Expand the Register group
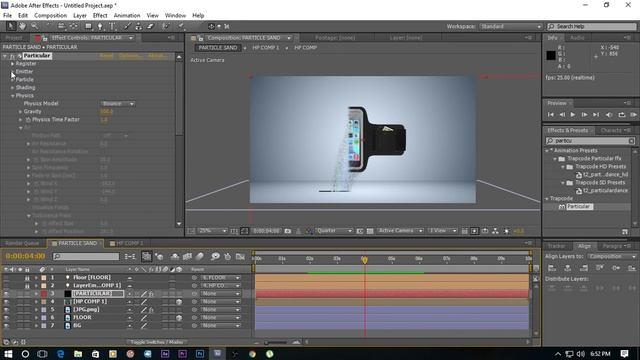The height and width of the screenshot is (360, 640). coord(12,64)
